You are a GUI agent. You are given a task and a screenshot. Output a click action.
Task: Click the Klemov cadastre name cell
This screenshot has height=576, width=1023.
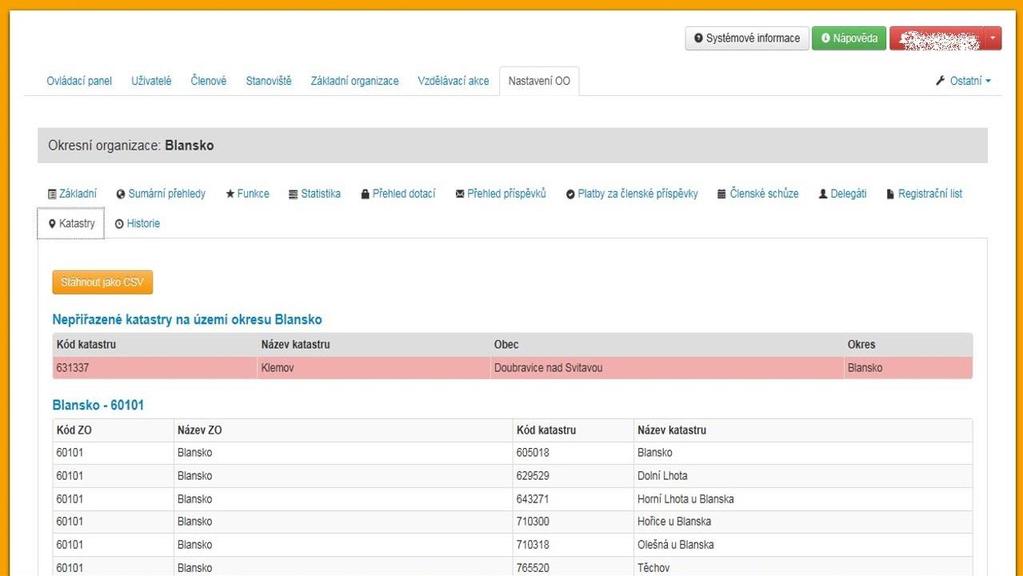click(x=373, y=368)
